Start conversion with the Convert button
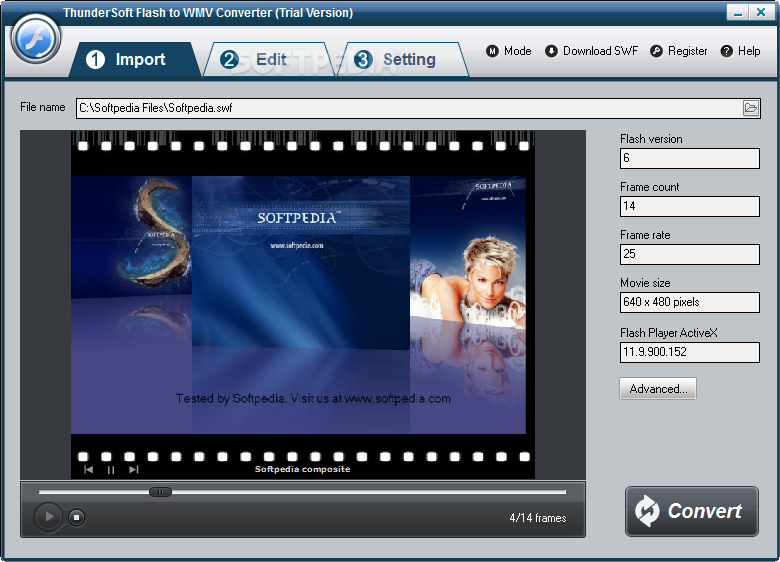The height and width of the screenshot is (562, 780). tap(691, 511)
